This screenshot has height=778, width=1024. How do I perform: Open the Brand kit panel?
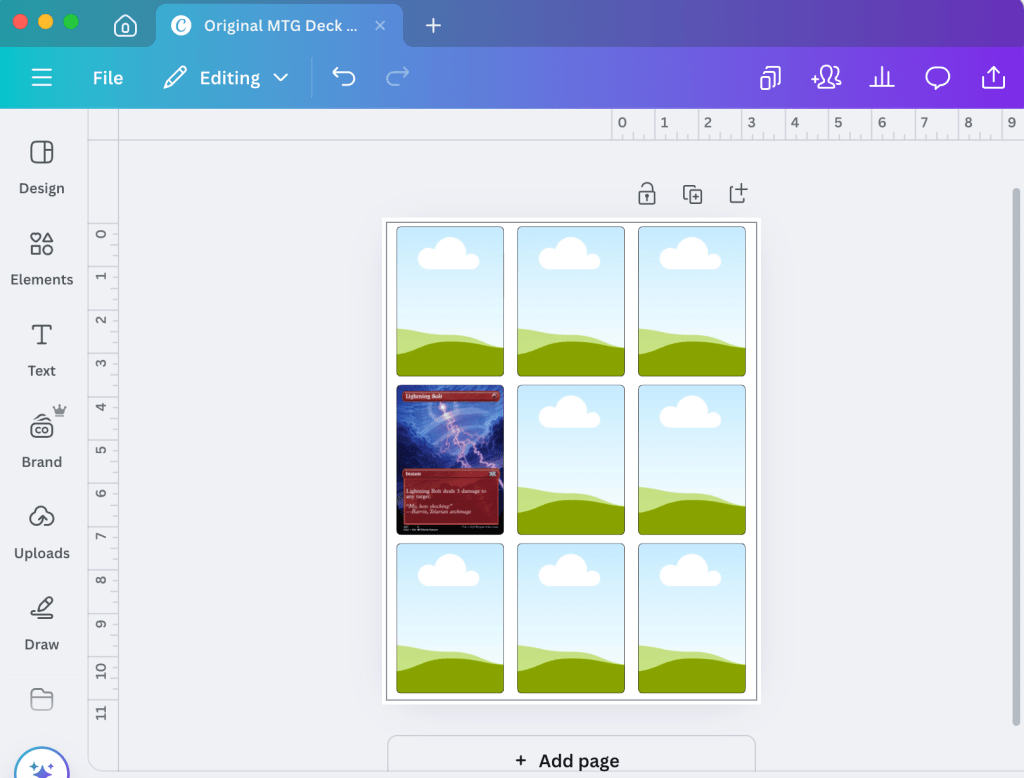click(x=41, y=440)
